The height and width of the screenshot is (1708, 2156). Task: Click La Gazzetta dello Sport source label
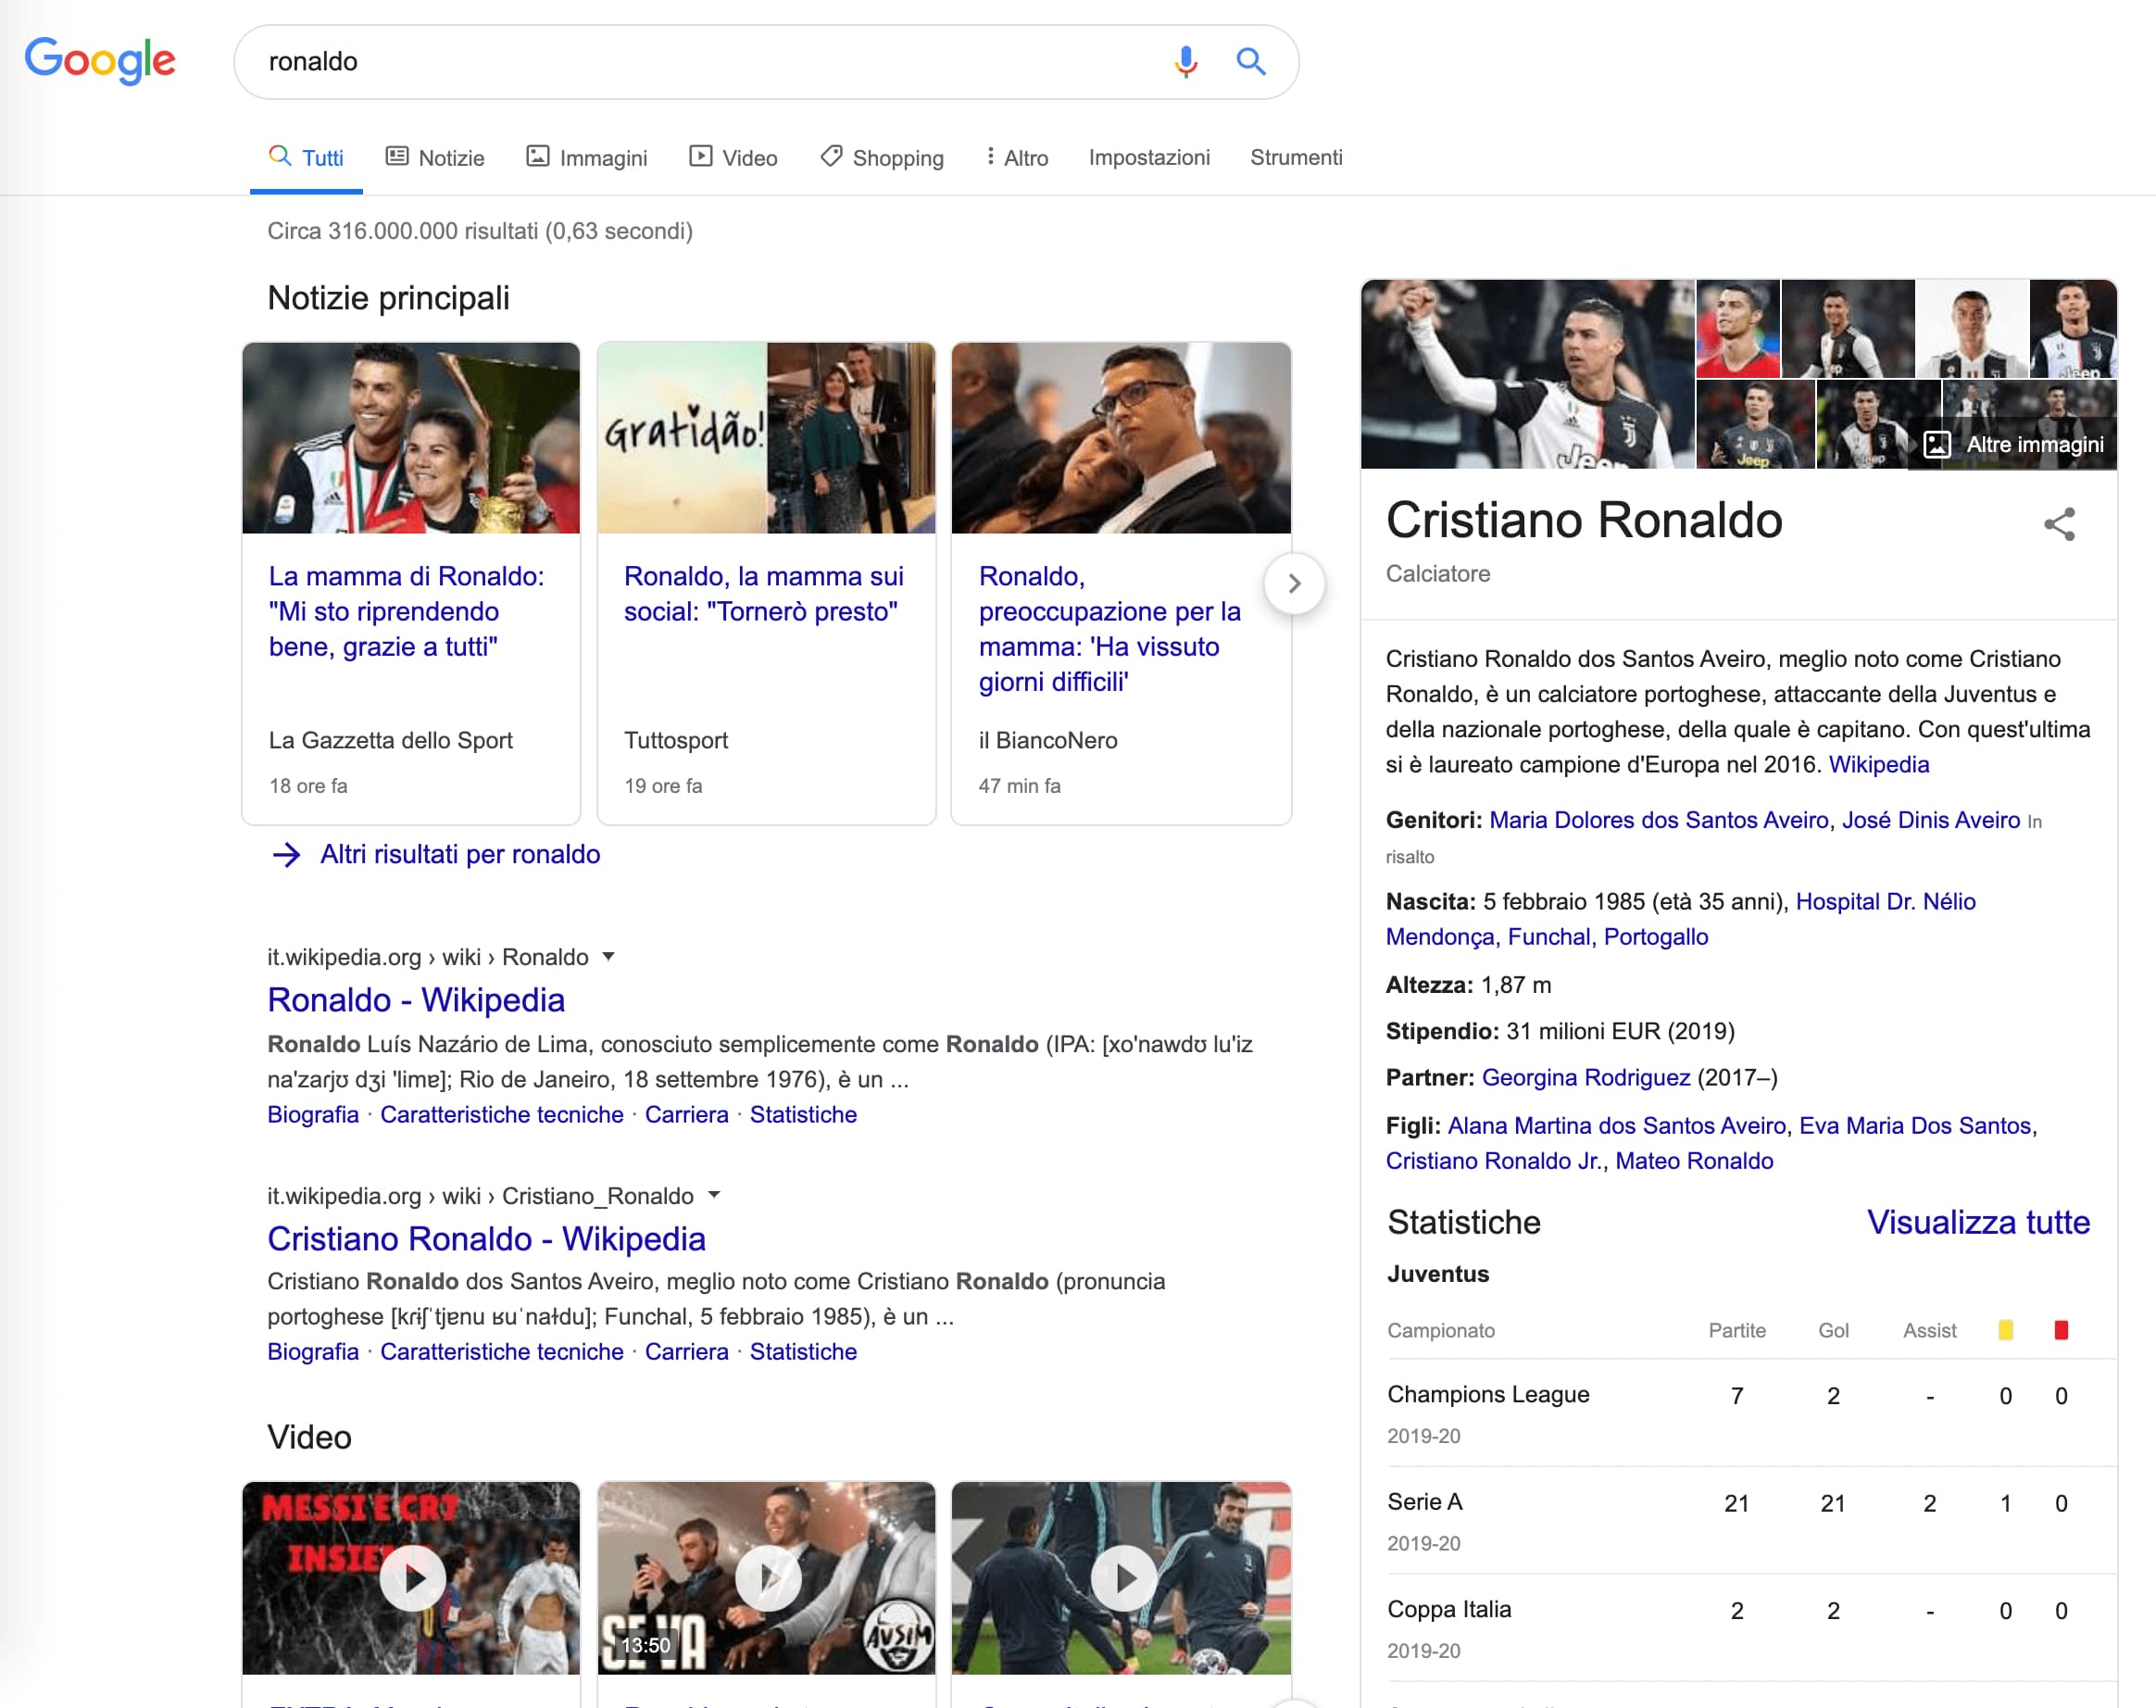click(x=390, y=740)
